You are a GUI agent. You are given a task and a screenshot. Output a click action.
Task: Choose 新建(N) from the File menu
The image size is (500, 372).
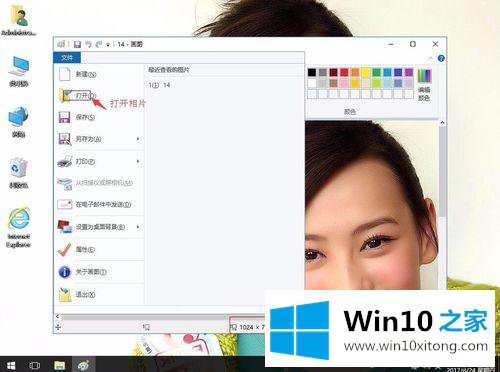[99, 74]
